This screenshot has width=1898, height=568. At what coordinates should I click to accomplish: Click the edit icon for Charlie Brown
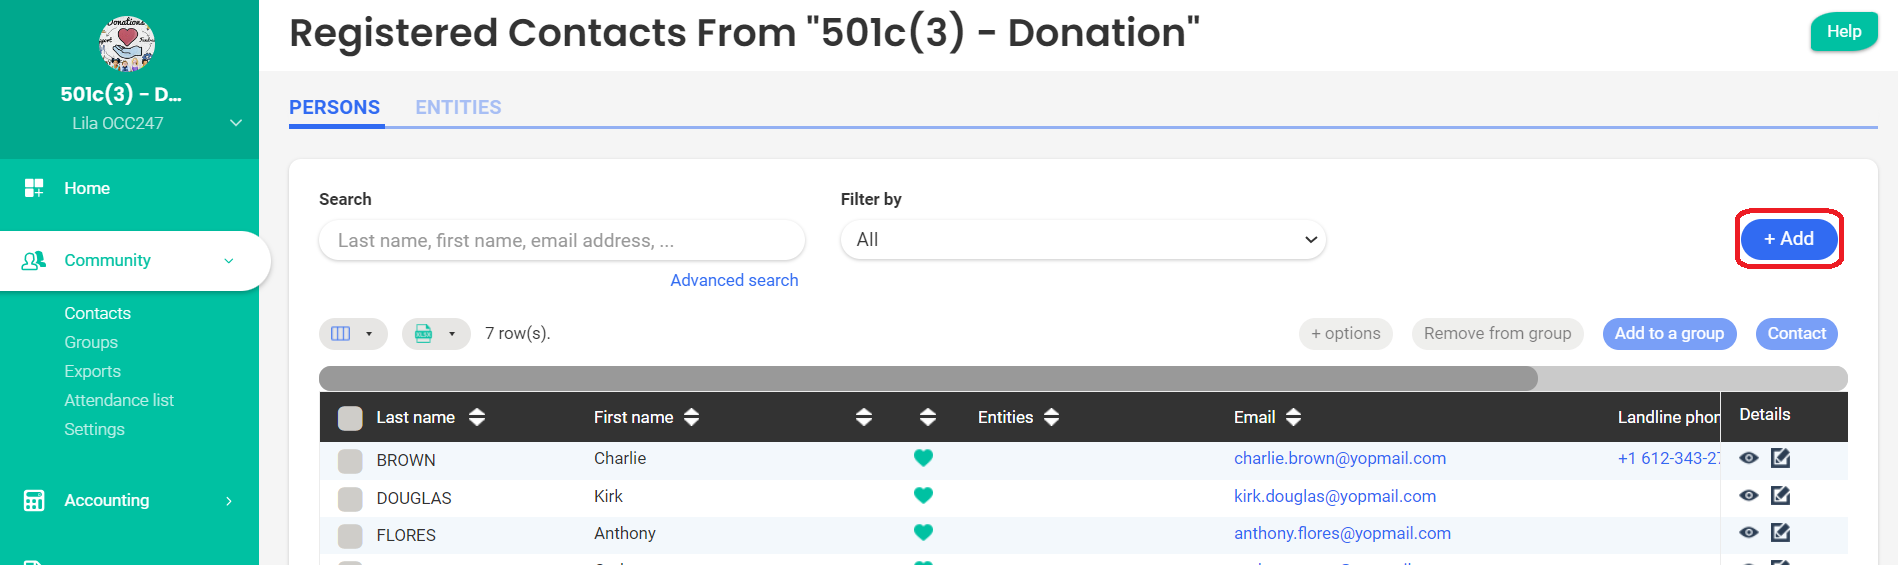[x=1780, y=458]
